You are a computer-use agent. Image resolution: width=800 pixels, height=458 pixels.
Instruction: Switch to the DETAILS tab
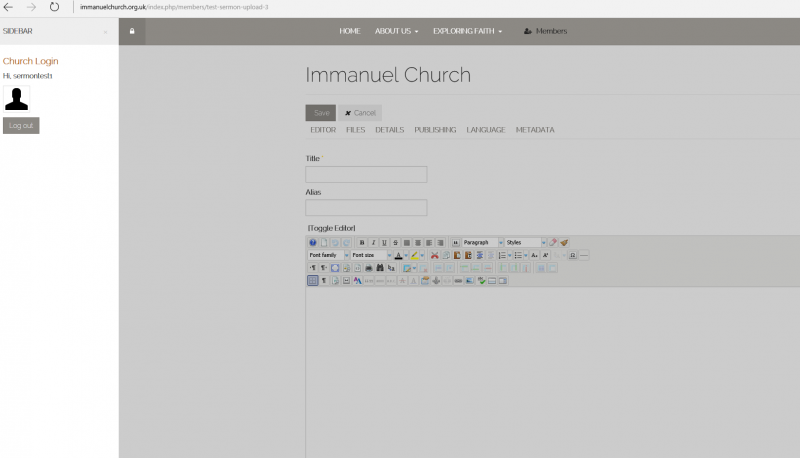(x=390, y=130)
